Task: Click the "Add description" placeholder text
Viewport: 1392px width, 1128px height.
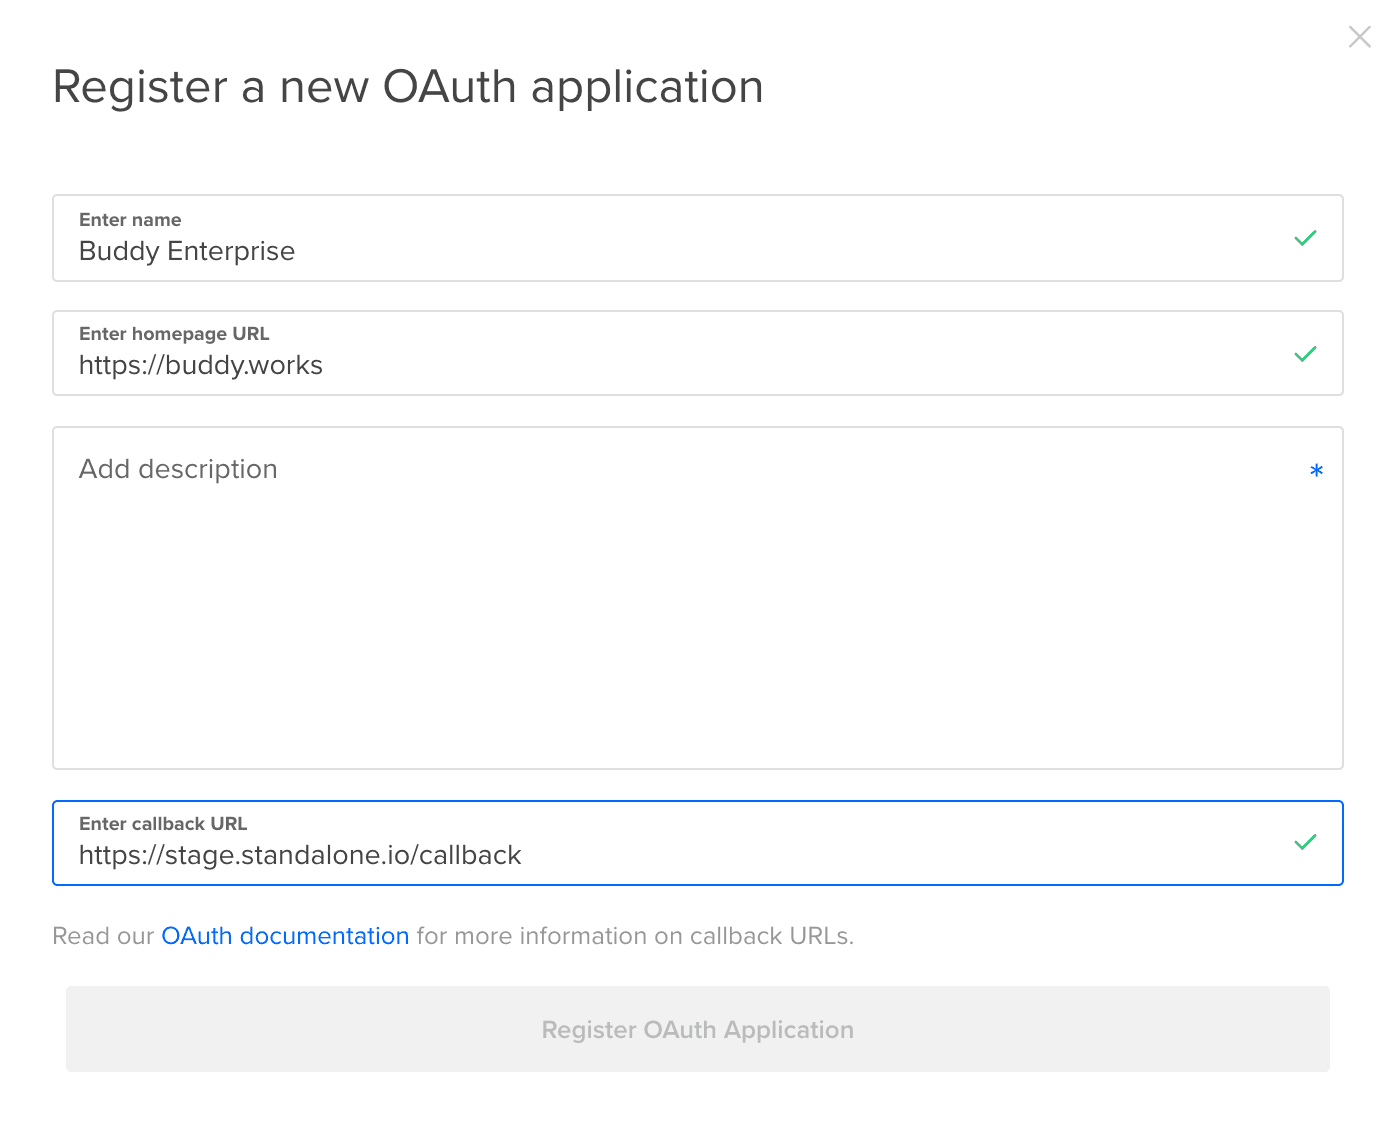Action: (x=178, y=469)
